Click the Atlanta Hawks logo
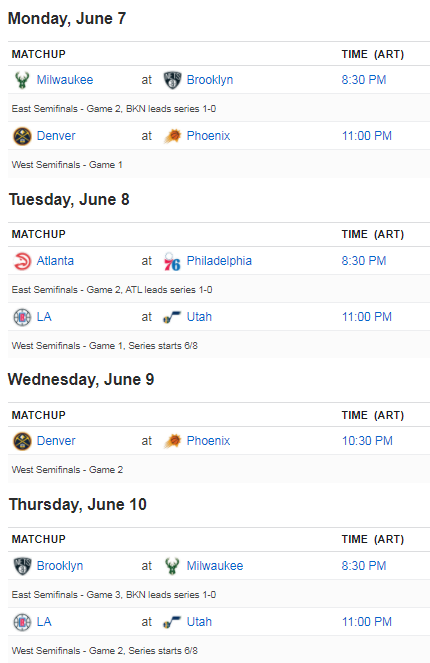430x663 pixels. tap(22, 261)
